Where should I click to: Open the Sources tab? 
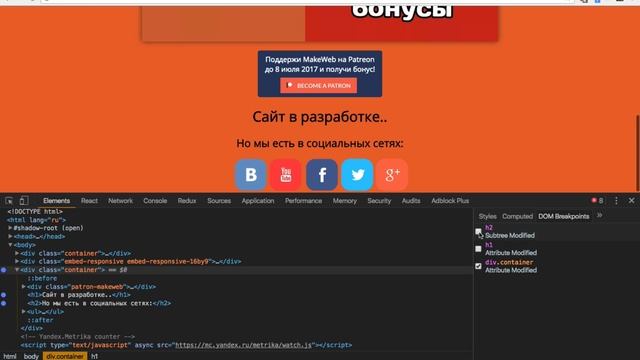219,201
